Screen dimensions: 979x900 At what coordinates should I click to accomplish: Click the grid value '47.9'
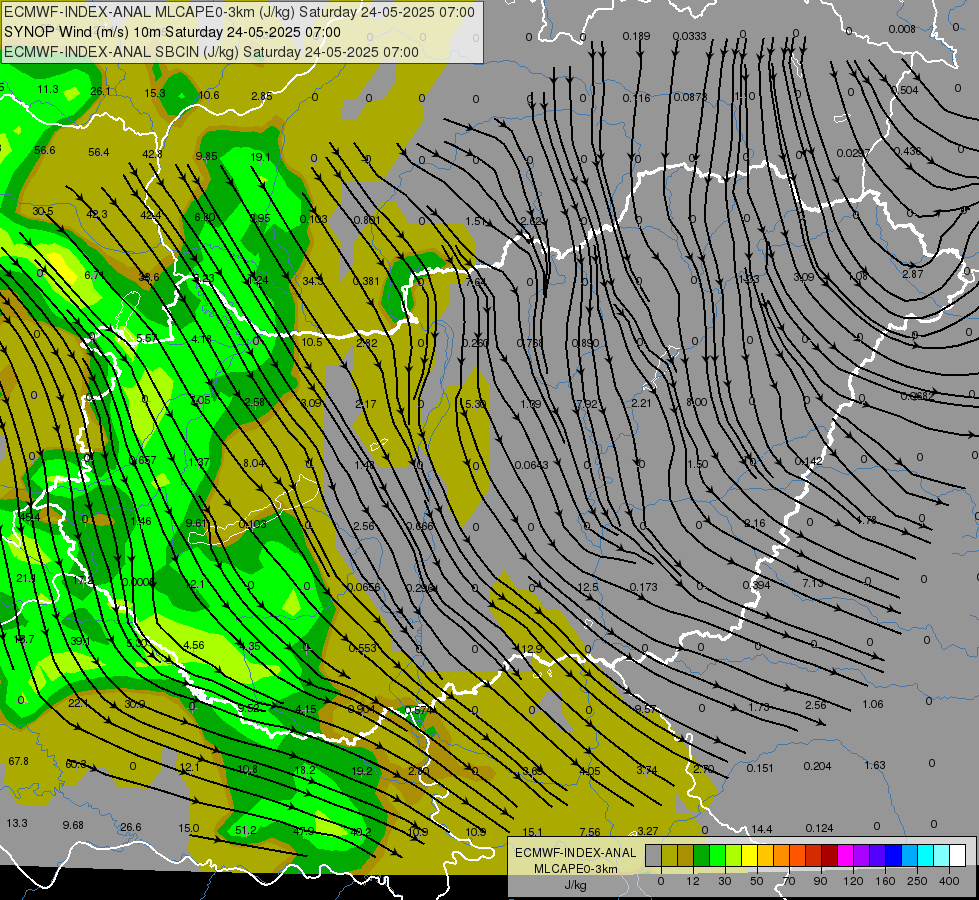303,831
